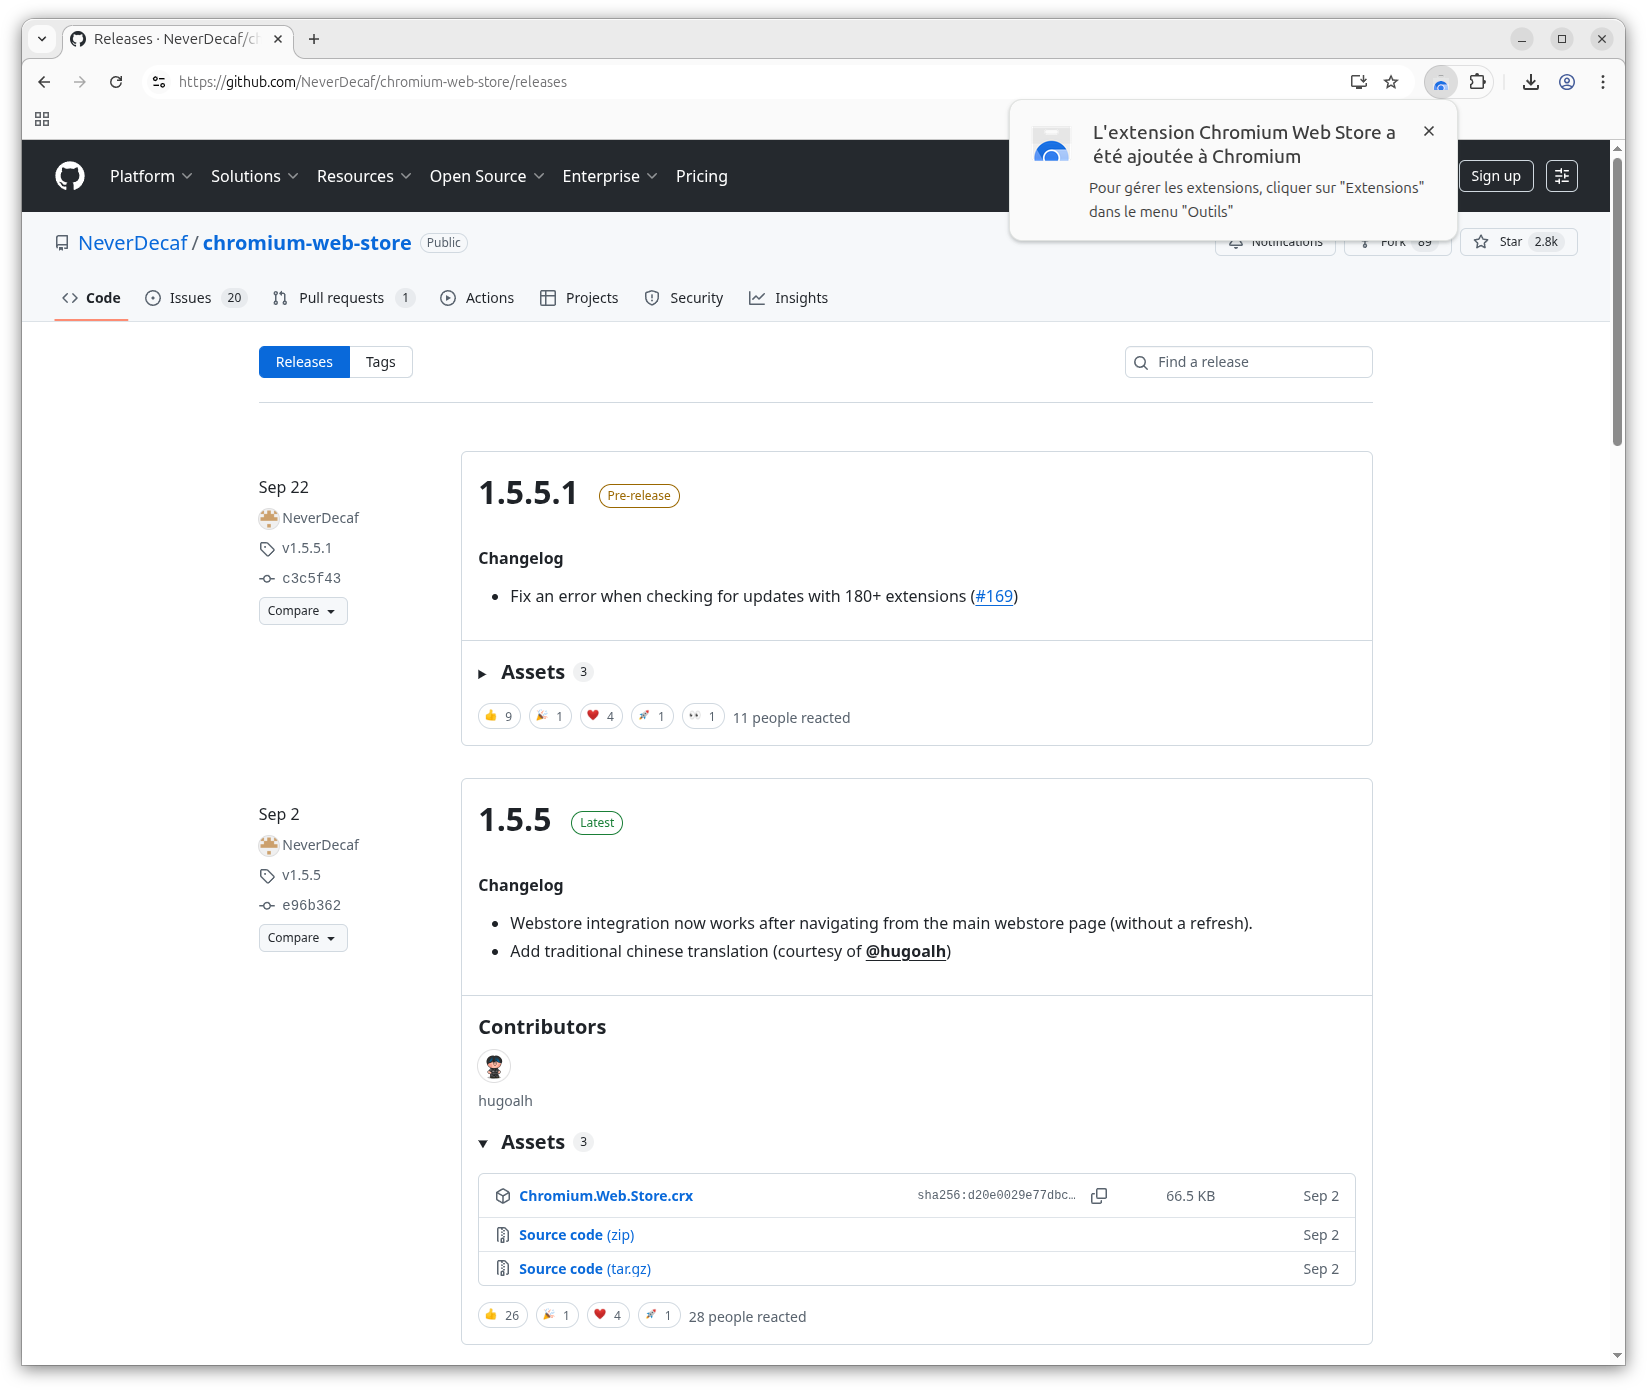Click the GitHub logo icon

pyautogui.click(x=70, y=176)
